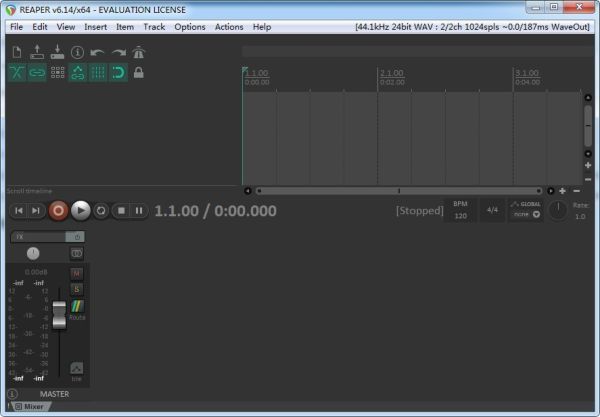The height and width of the screenshot is (417, 600).
Task: Toggle the grid lines button
Action: click(x=98, y=72)
